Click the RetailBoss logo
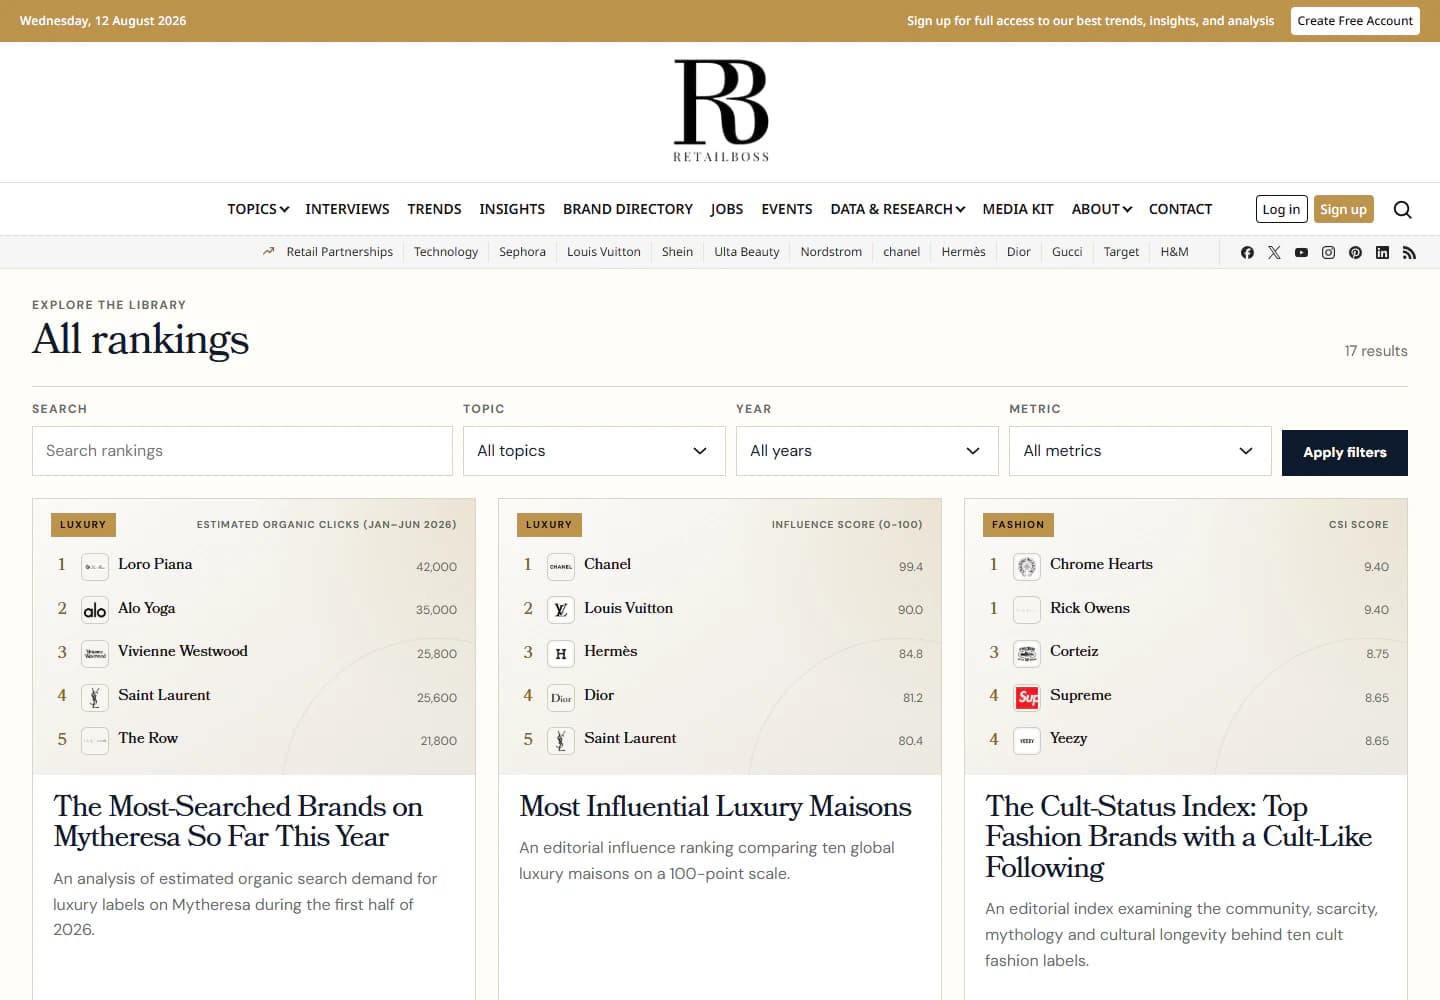Screen dimensions: 1440x1000 coord(721,110)
